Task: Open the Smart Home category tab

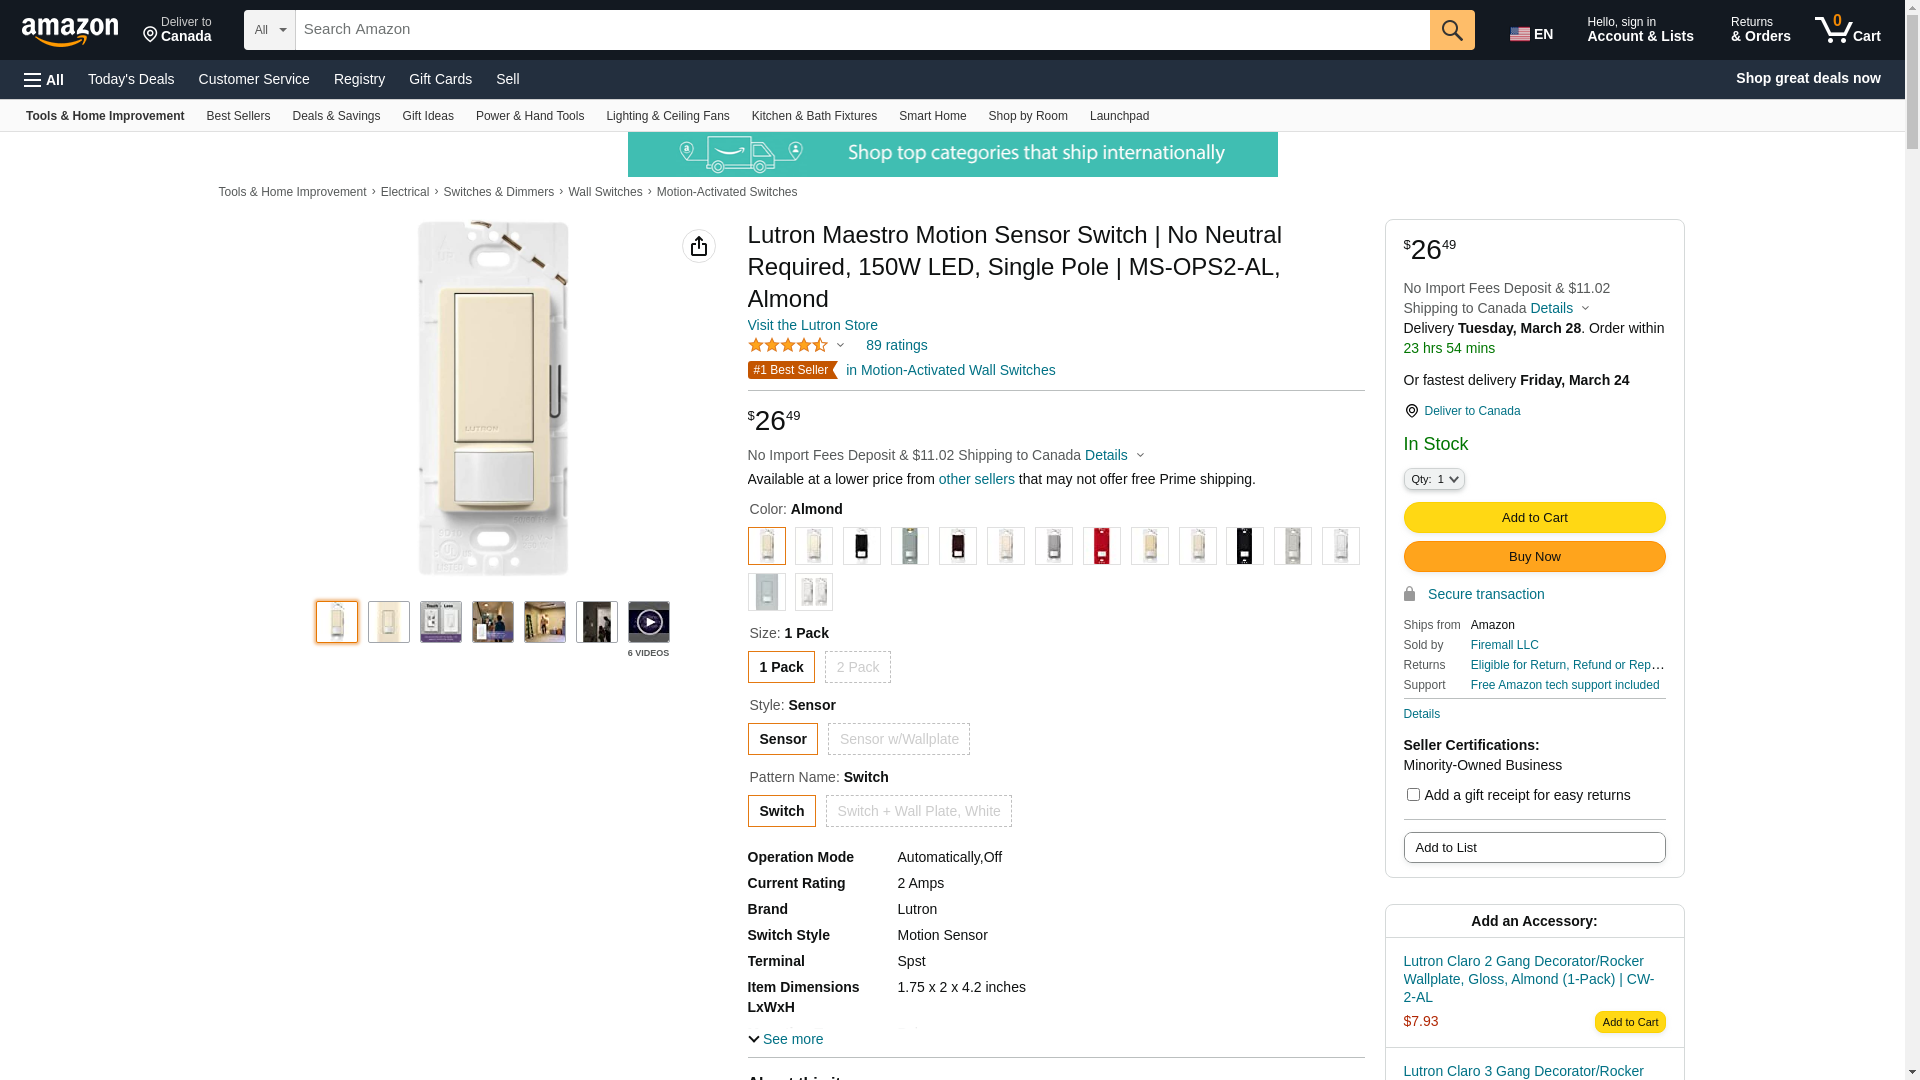Action: pyautogui.click(x=932, y=116)
